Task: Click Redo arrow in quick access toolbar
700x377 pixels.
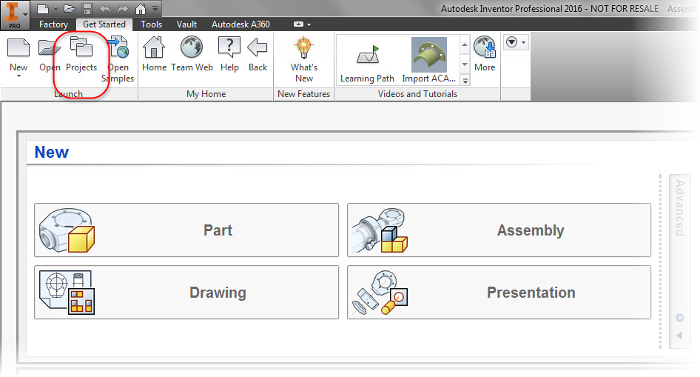Action: [x=123, y=8]
